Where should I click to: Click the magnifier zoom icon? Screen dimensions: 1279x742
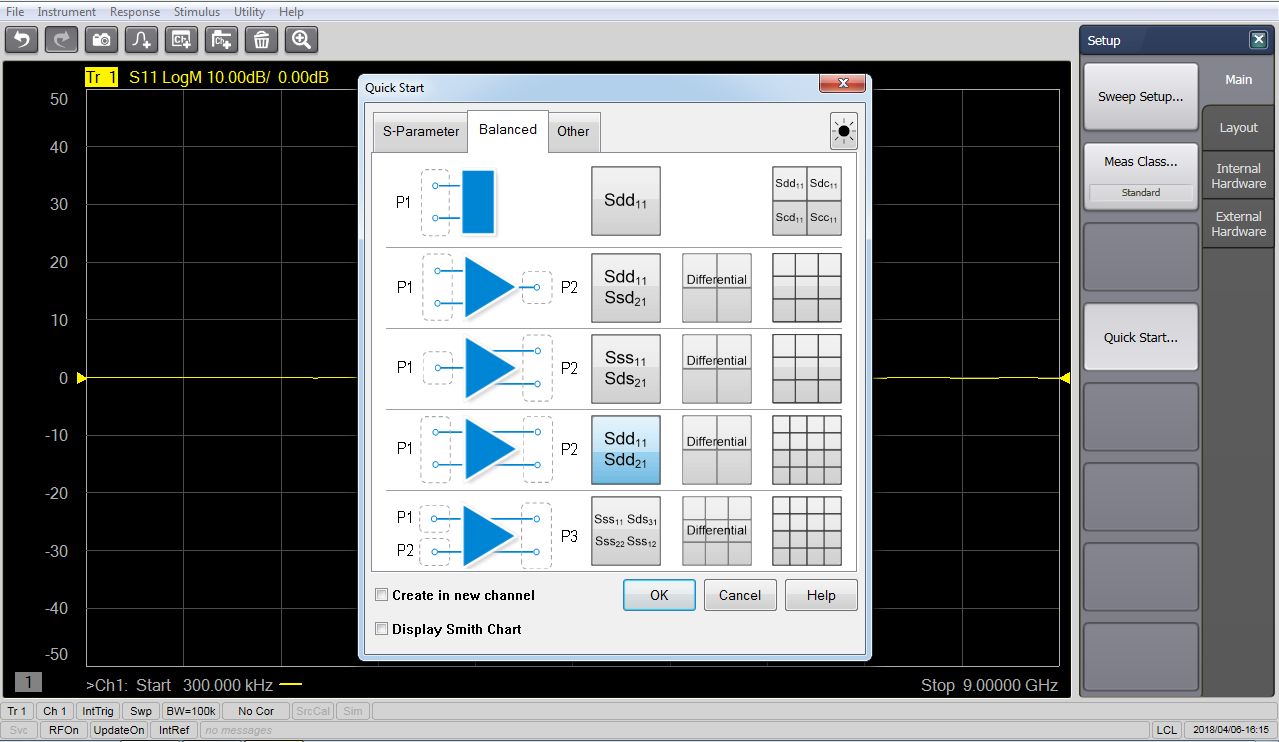click(x=301, y=39)
